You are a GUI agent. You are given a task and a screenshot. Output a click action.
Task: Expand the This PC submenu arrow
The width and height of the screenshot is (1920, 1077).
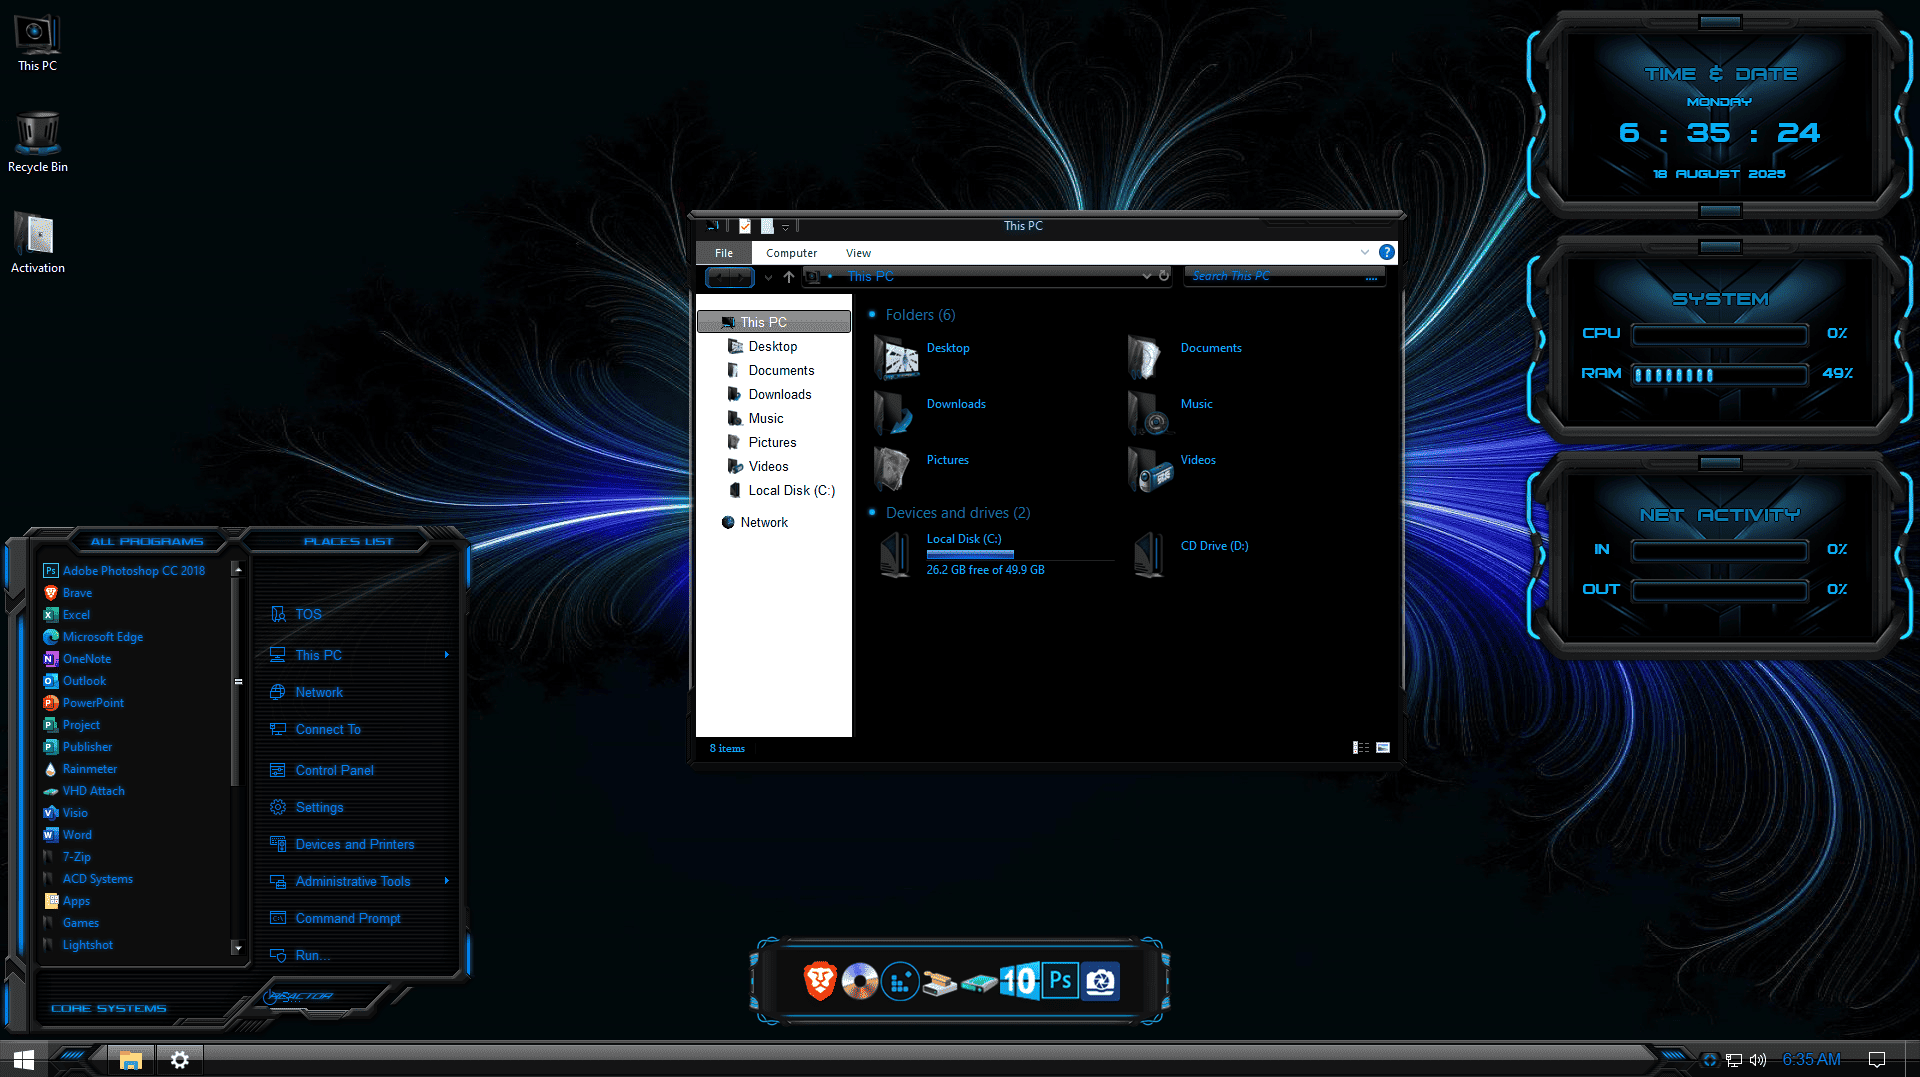coord(446,655)
